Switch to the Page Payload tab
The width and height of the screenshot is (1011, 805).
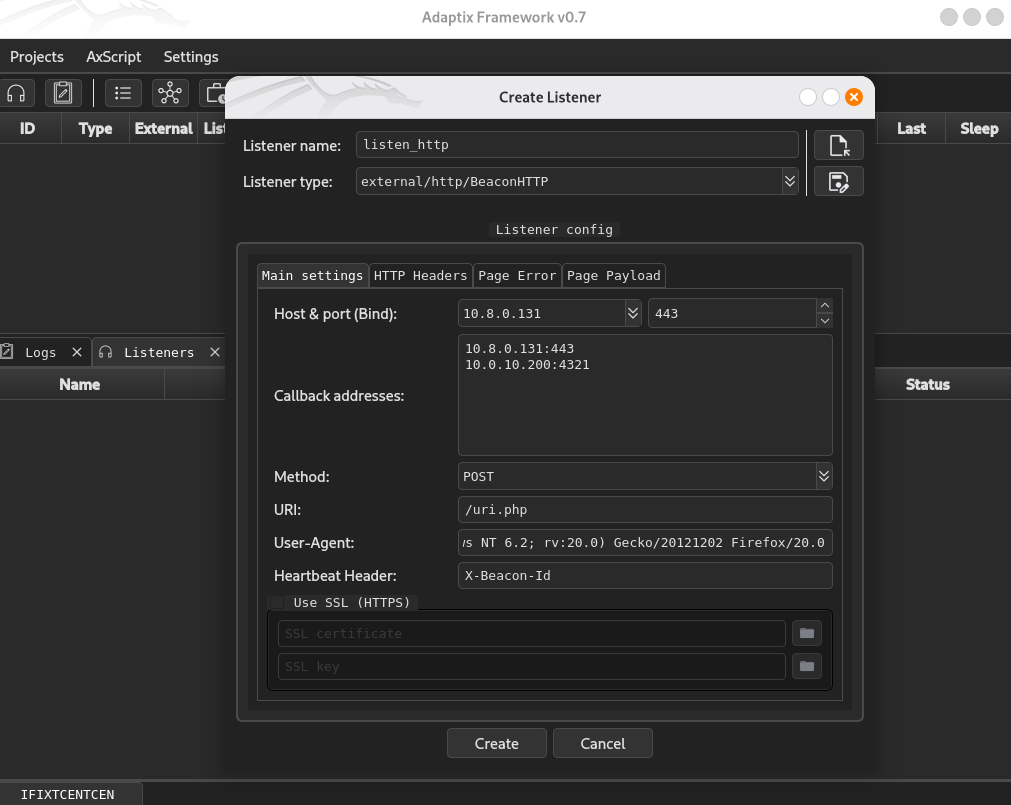(614, 276)
